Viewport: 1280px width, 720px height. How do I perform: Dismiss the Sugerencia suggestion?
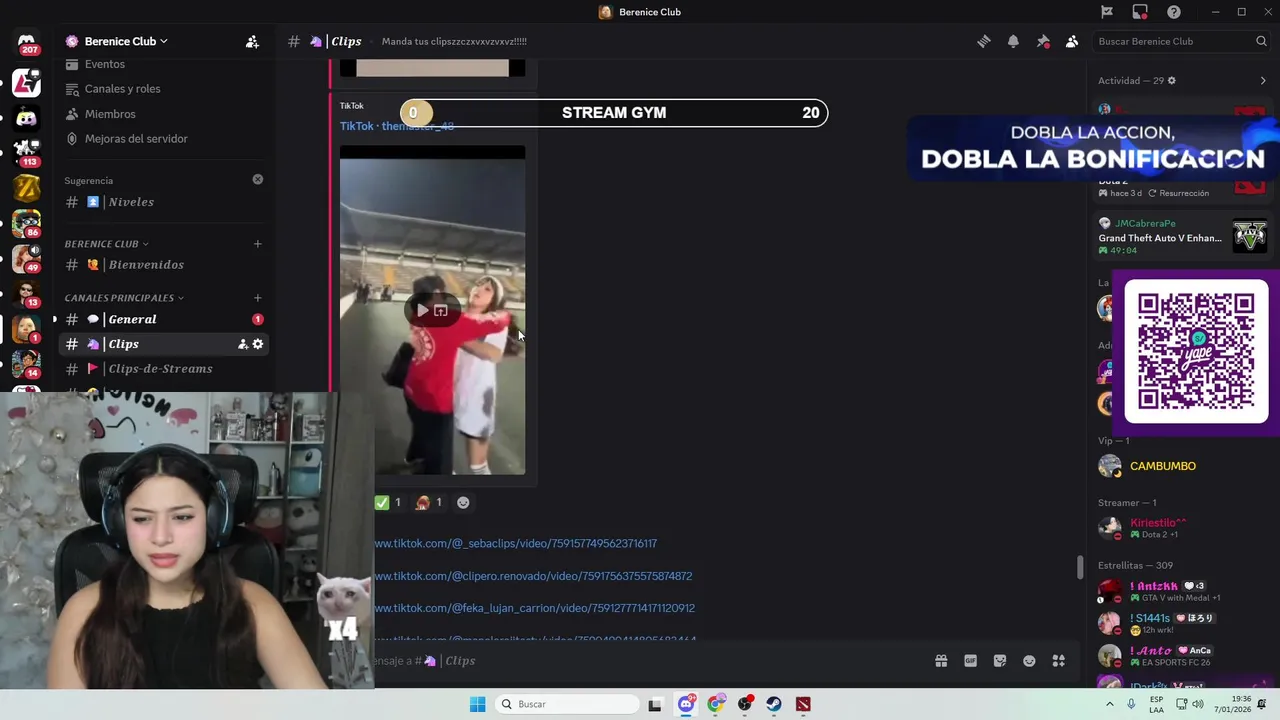pyautogui.click(x=258, y=179)
